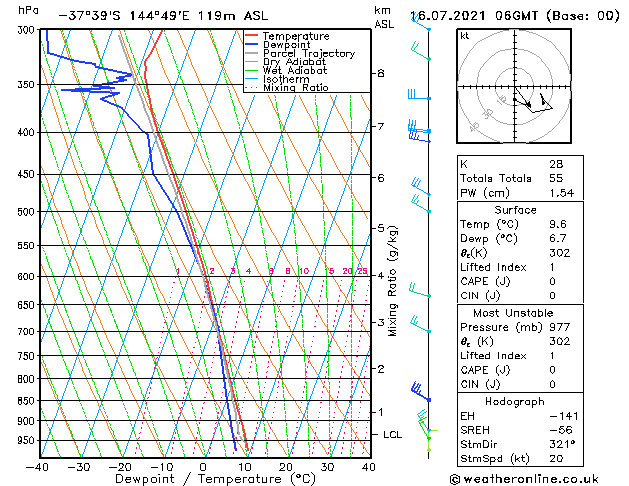Click the SREH value '-56'
The height and width of the screenshot is (486, 629).
(561, 430)
